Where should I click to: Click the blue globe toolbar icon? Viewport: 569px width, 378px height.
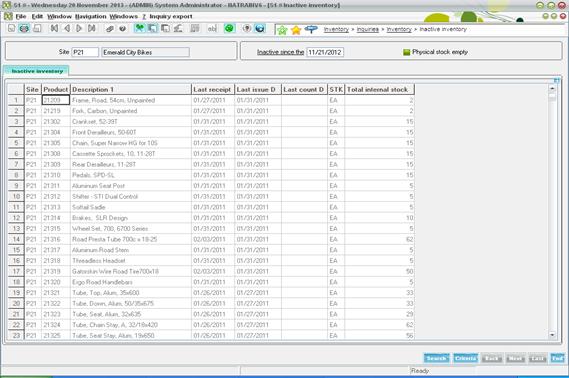(260, 28)
